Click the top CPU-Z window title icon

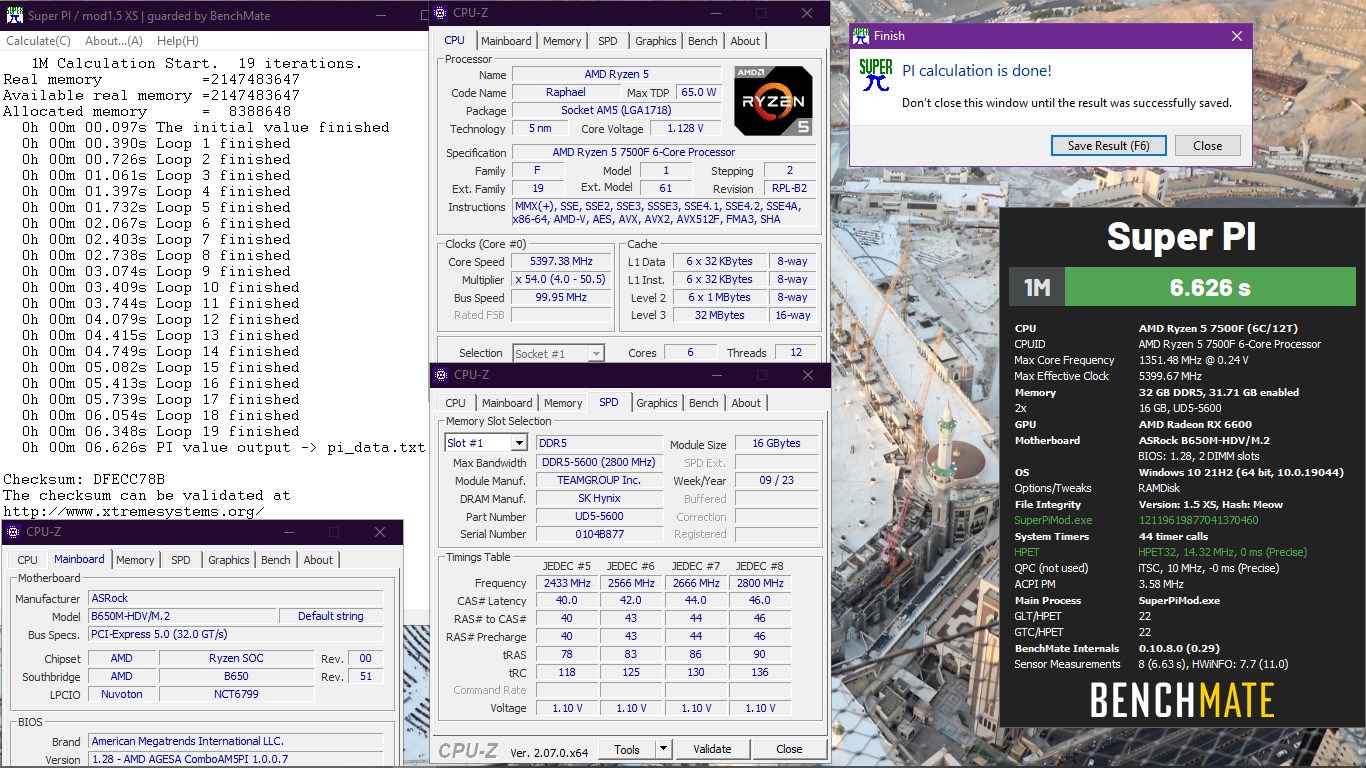[x=441, y=13]
